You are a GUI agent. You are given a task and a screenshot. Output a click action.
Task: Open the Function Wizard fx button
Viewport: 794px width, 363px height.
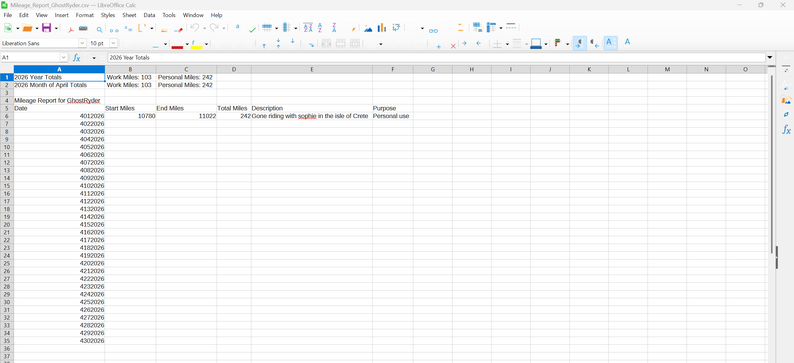77,58
